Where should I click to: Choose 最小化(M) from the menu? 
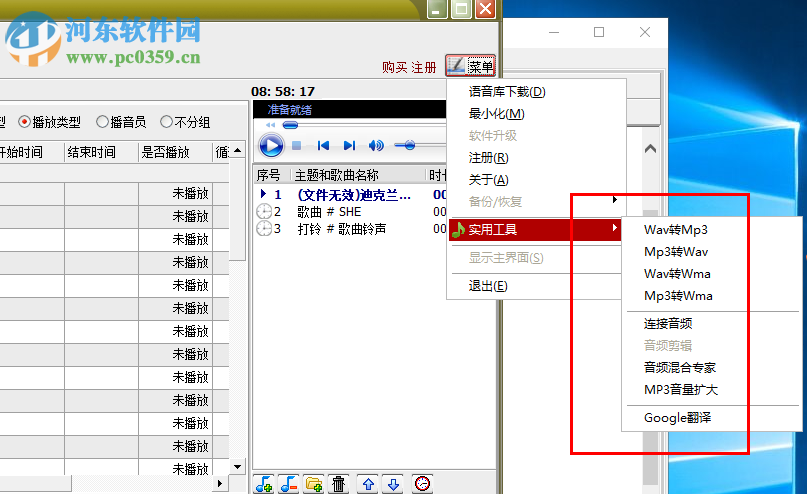point(536,114)
